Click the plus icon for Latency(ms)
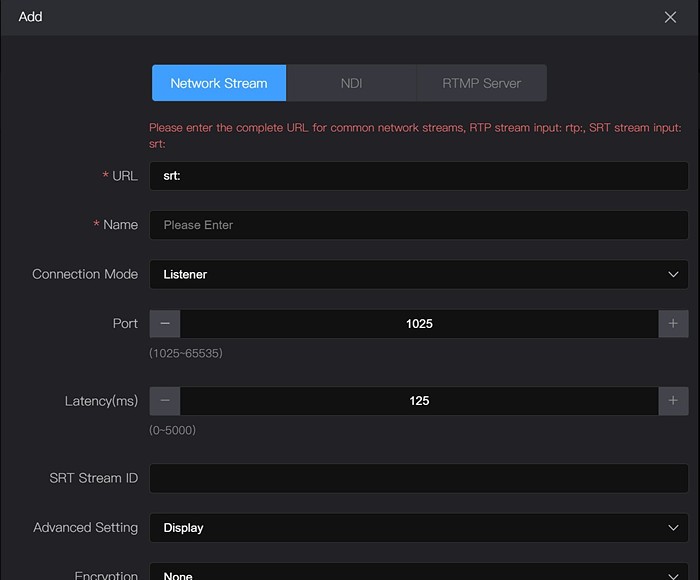This screenshot has height=580, width=700. 673,401
